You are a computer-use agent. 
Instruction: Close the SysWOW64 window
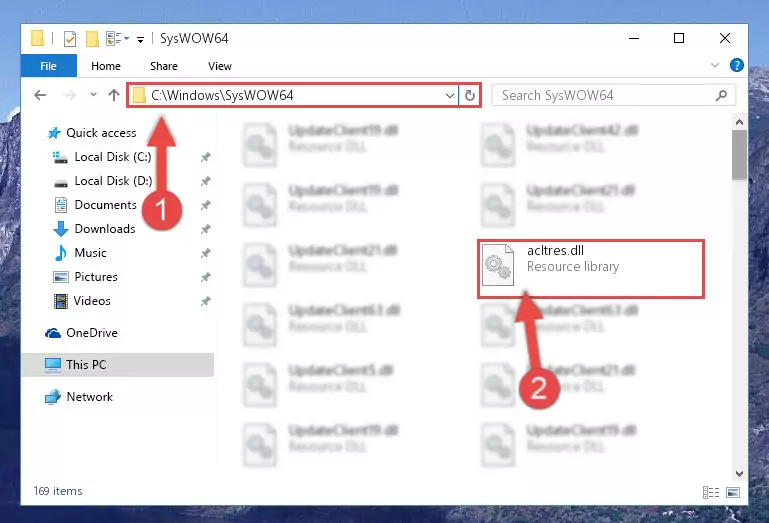click(724, 38)
